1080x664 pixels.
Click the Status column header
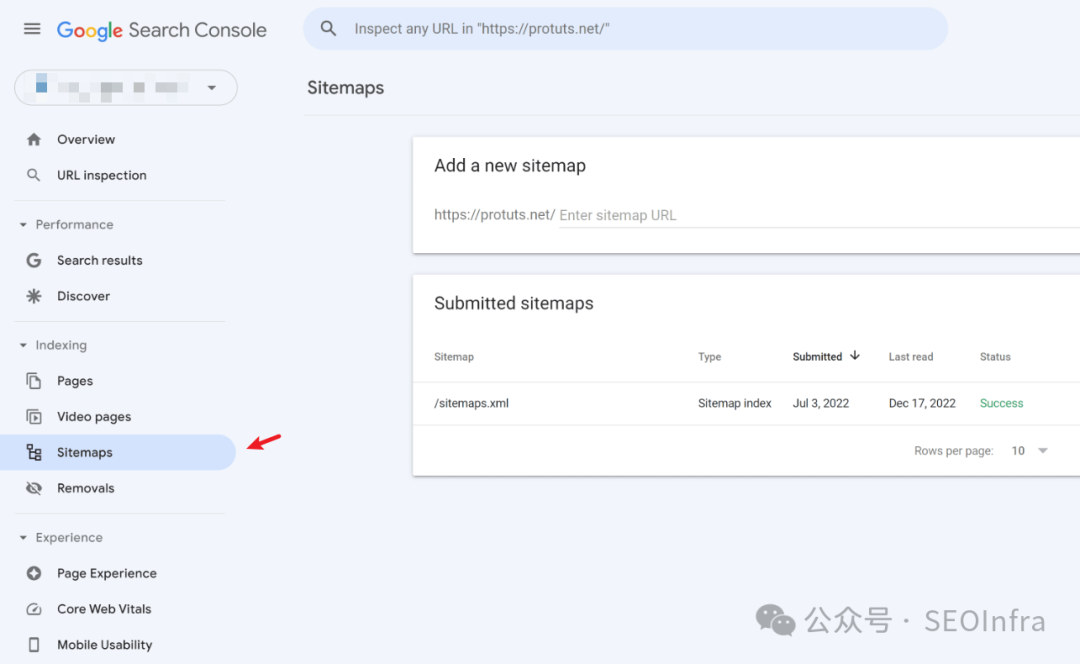click(x=995, y=357)
